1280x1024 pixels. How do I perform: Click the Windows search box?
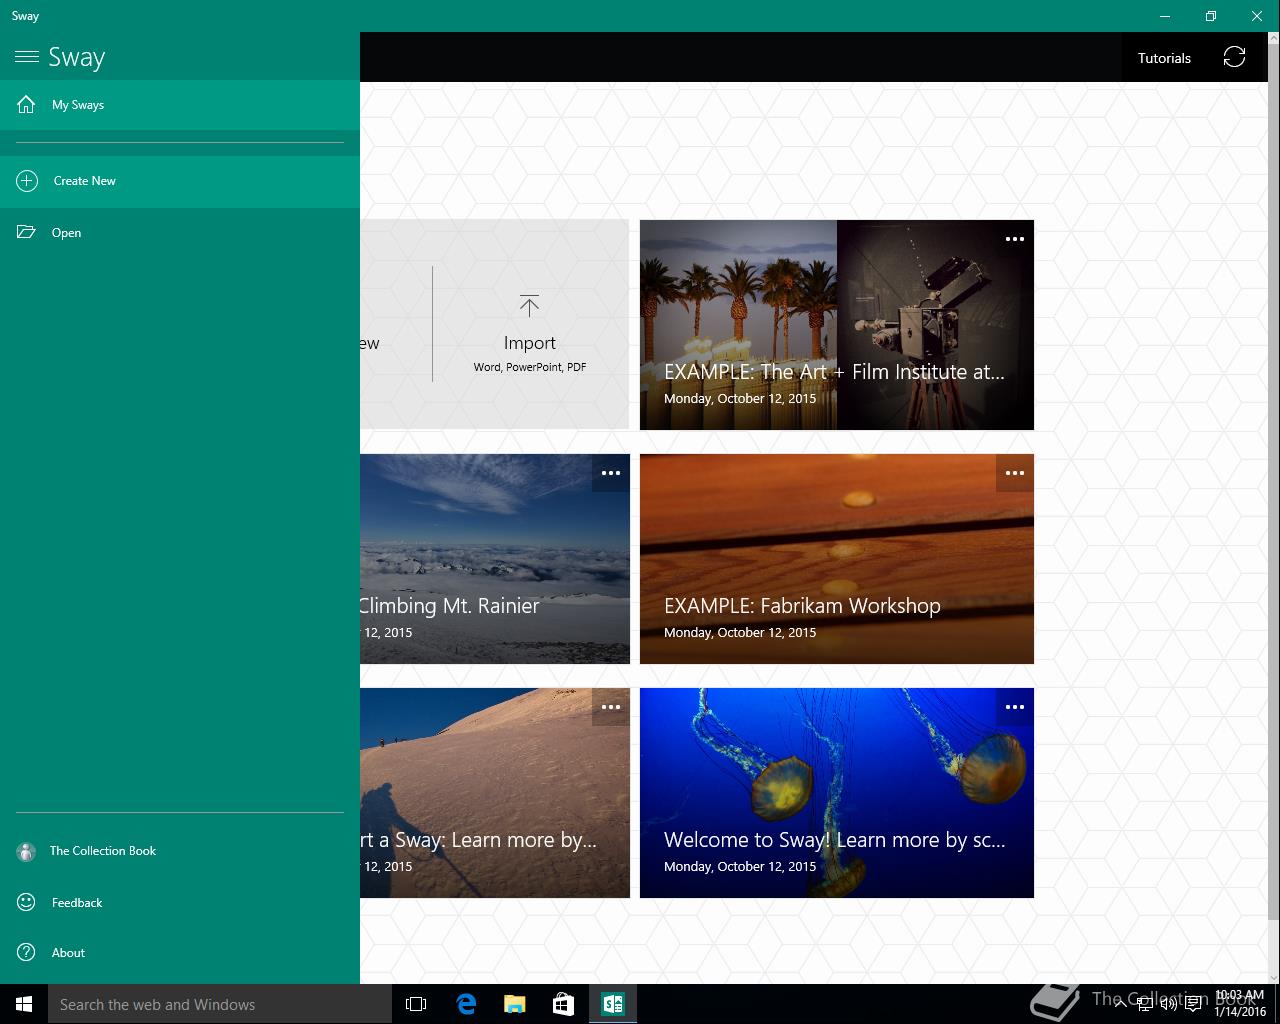pyautogui.click(x=220, y=1004)
